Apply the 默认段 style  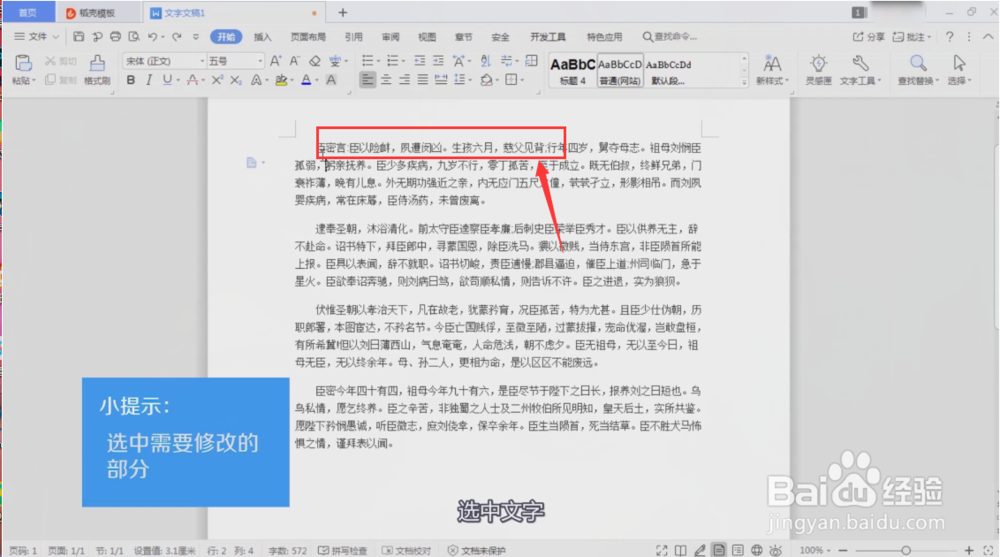668,71
